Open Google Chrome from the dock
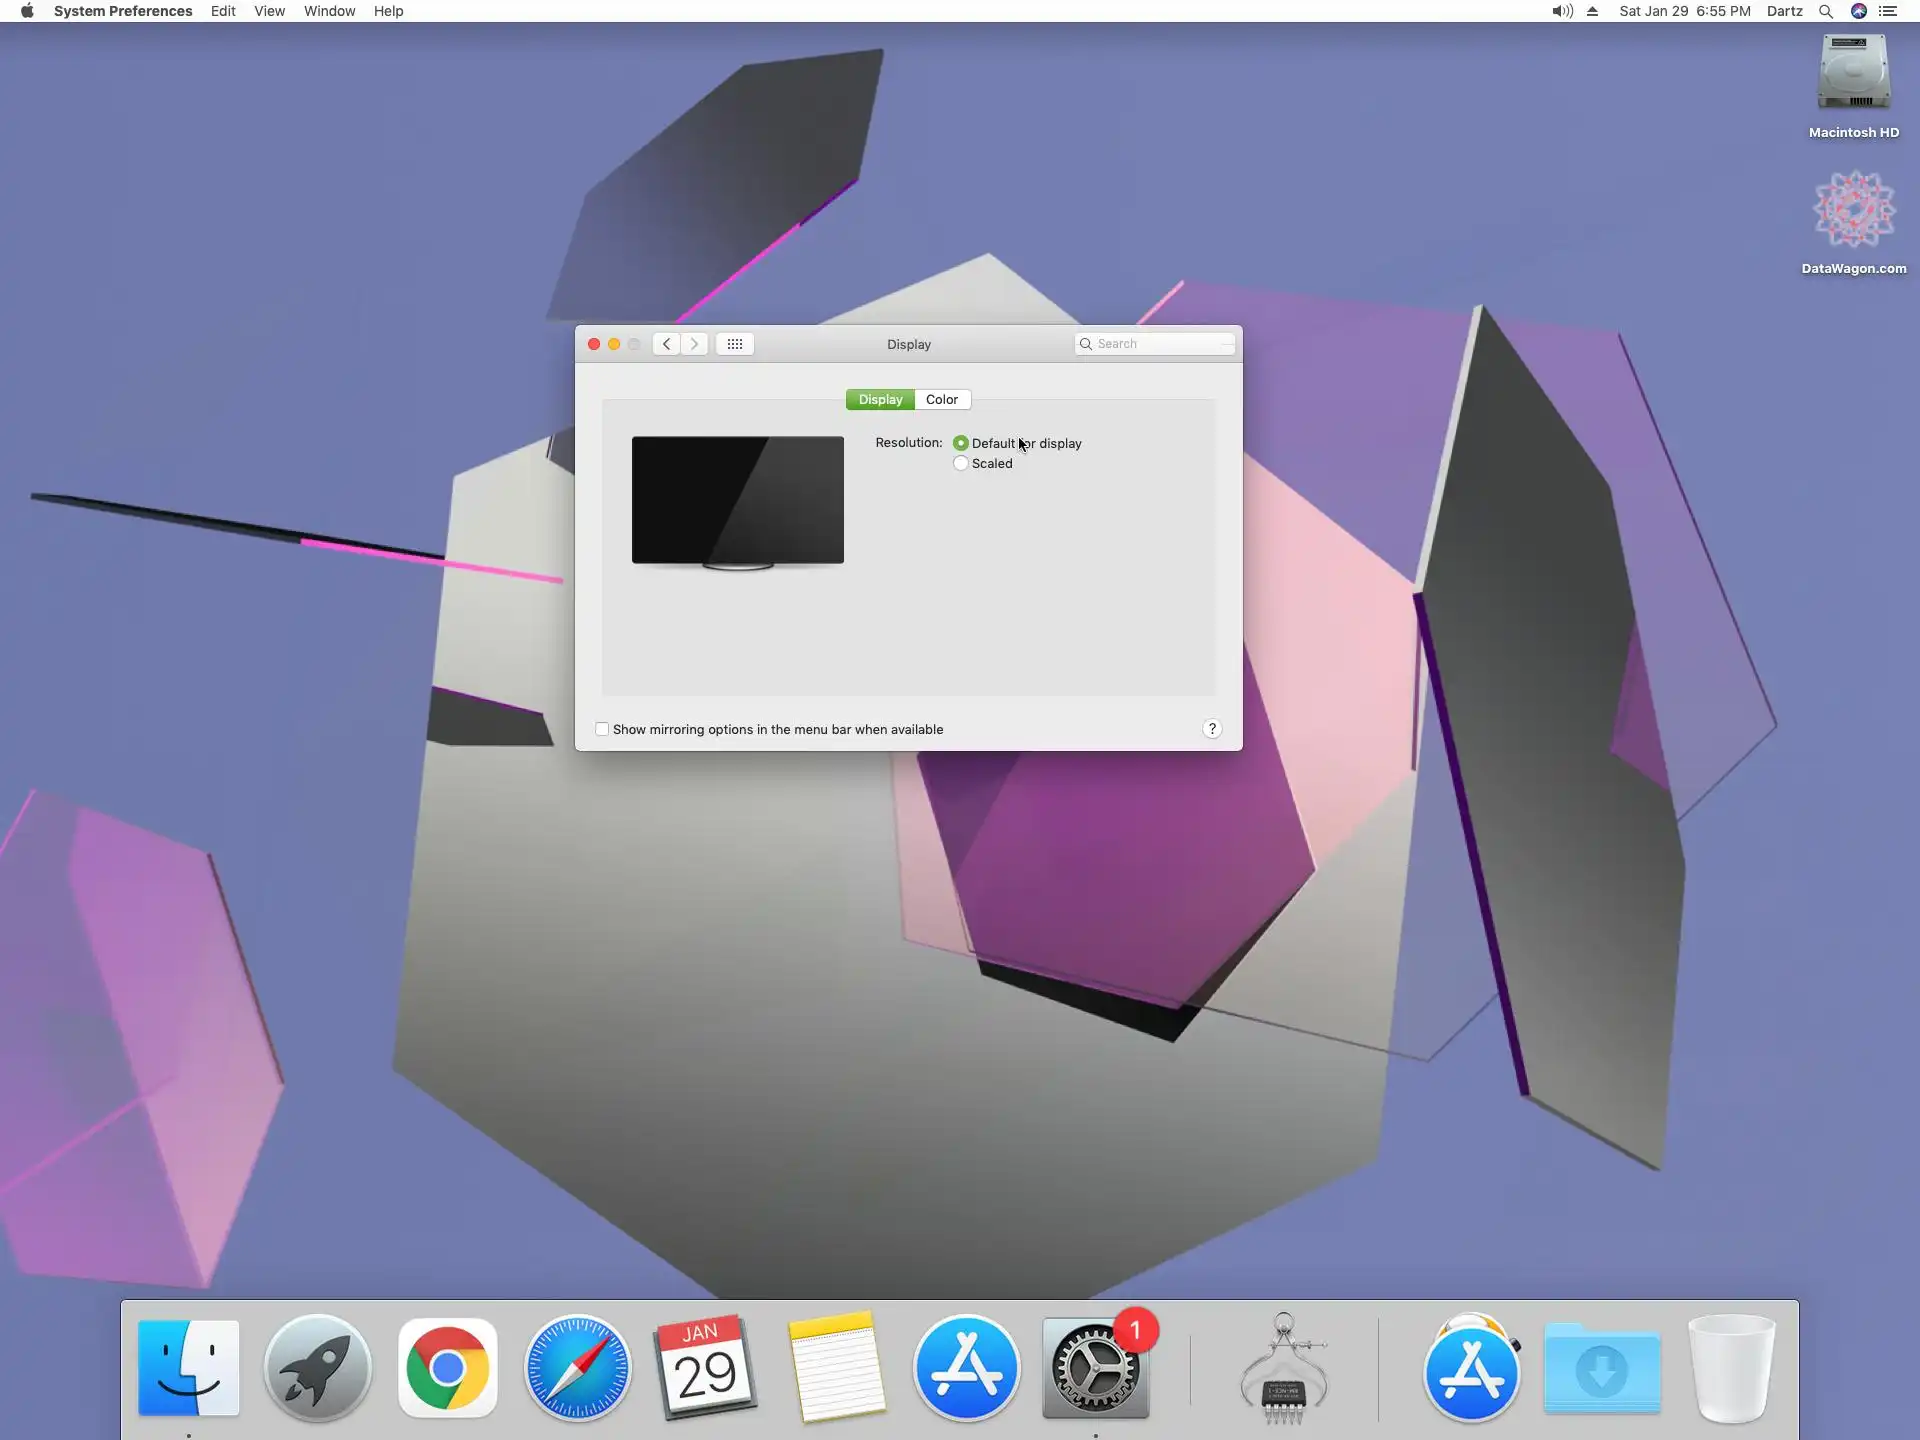The image size is (1920, 1440). point(447,1367)
